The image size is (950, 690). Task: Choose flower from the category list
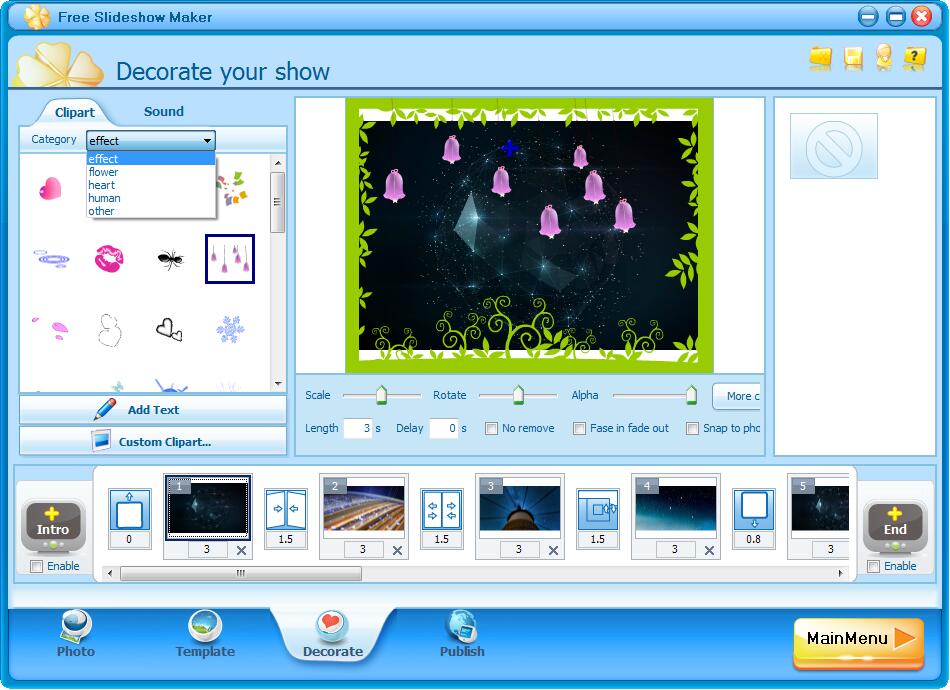point(105,172)
